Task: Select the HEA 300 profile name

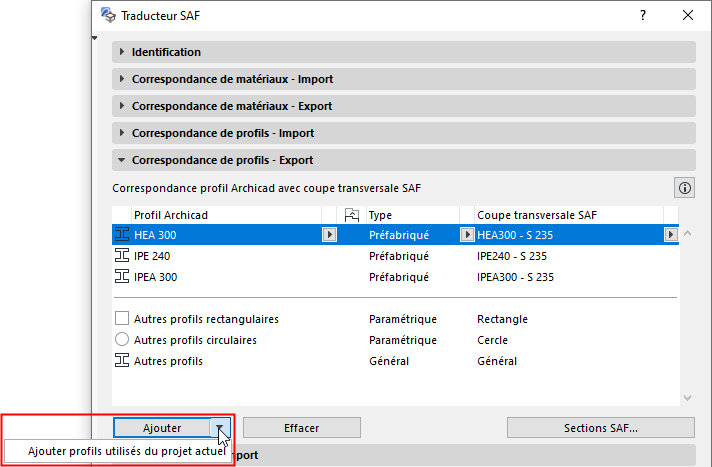Action: [155, 235]
